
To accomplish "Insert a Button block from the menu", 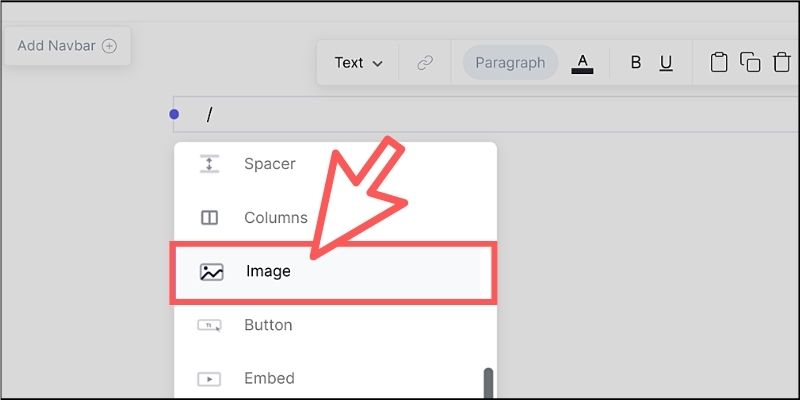I will (x=268, y=325).
